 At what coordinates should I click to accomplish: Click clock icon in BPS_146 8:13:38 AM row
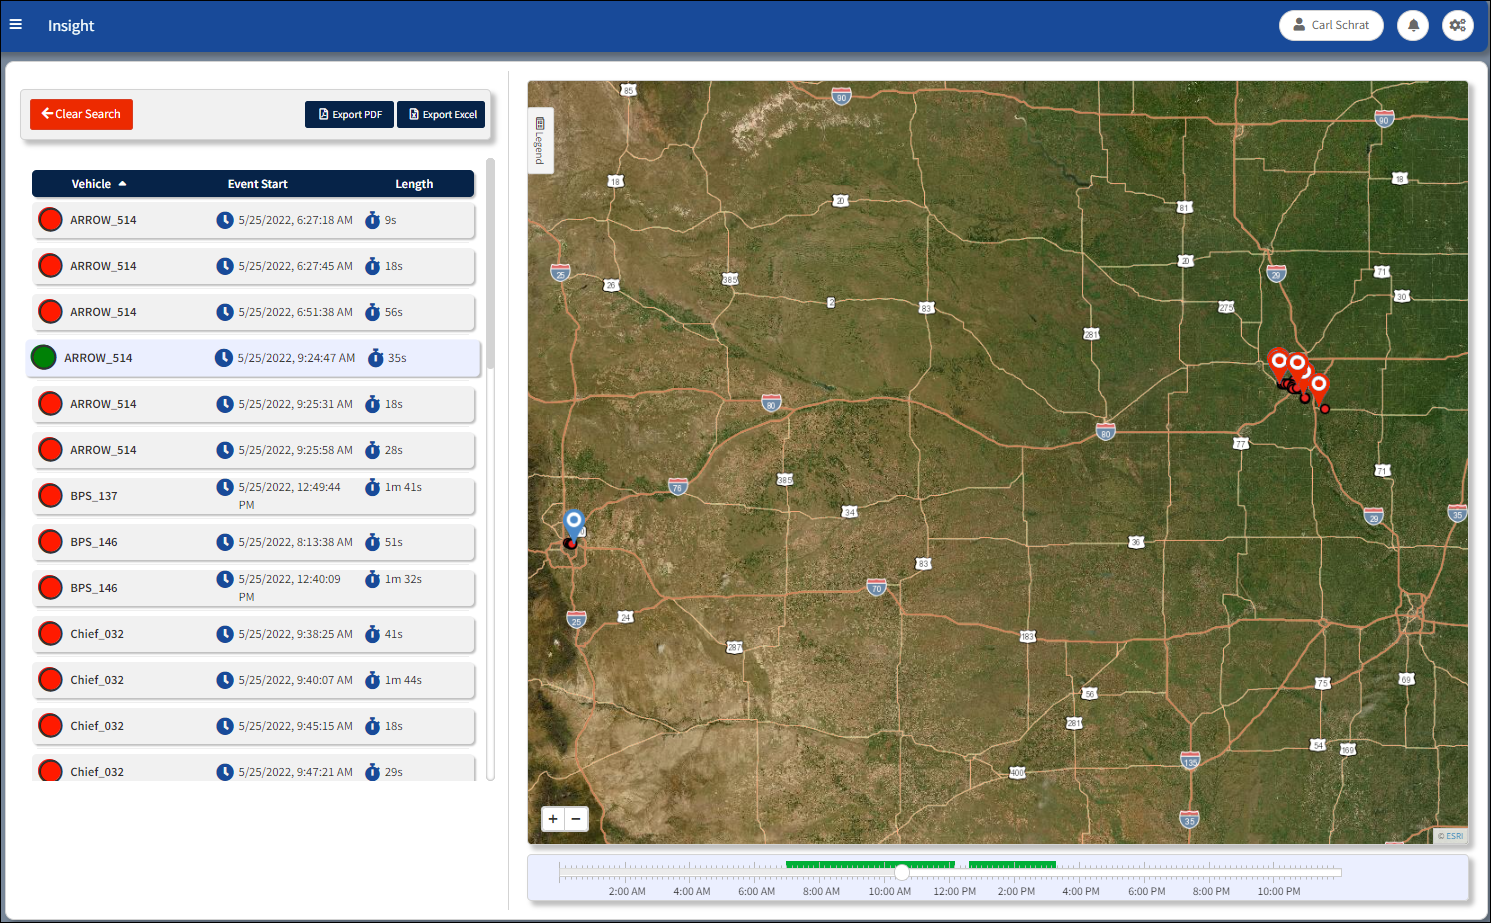click(225, 542)
